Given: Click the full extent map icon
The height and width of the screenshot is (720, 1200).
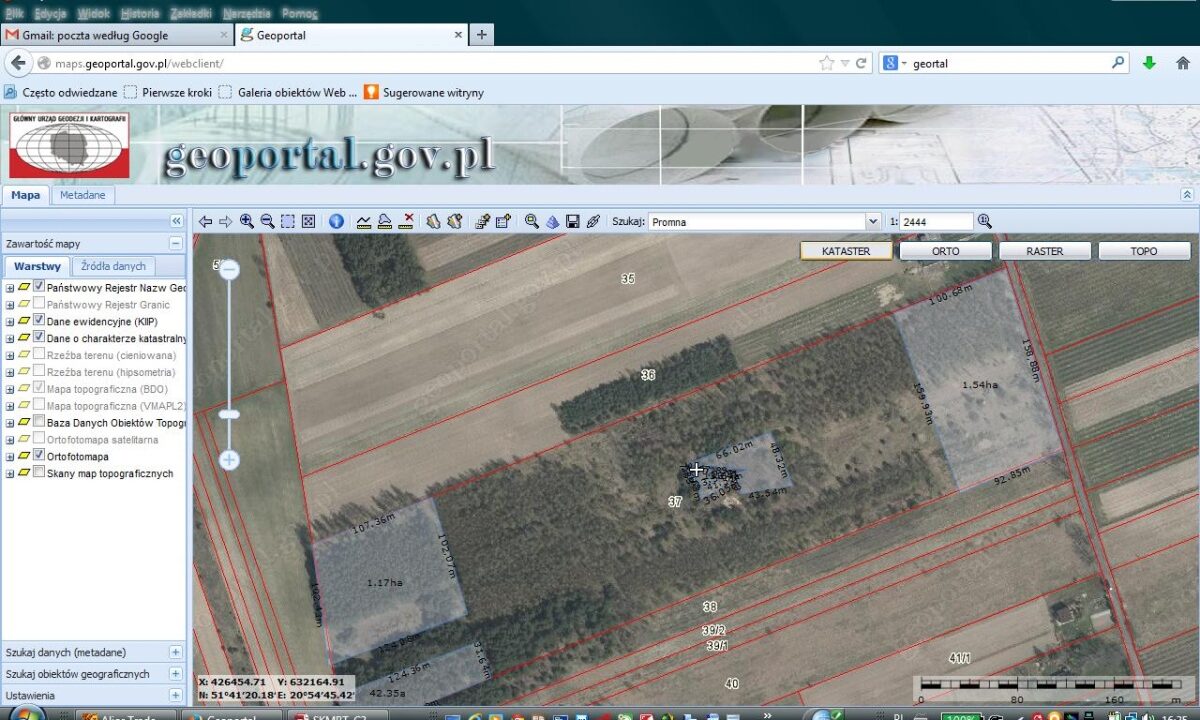Looking at the screenshot, I should click(x=308, y=222).
